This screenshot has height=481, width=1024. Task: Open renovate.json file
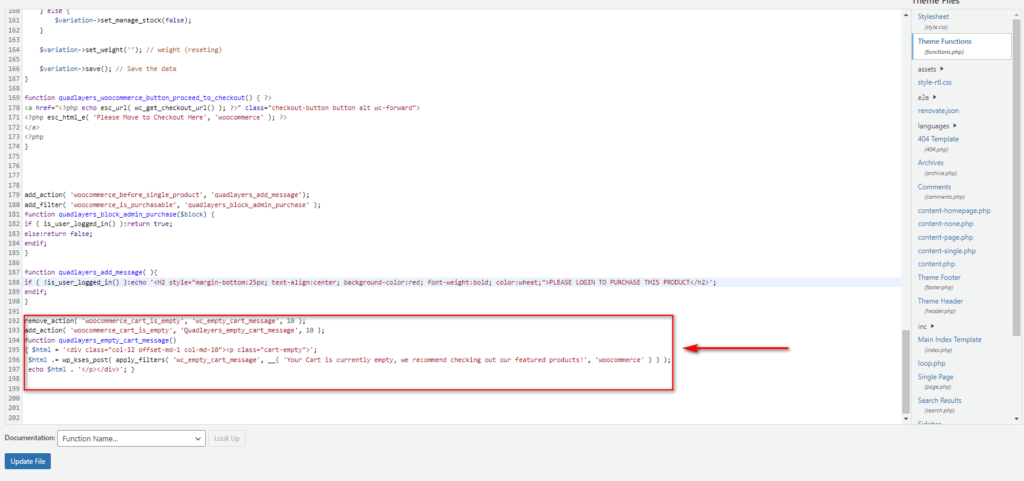click(938, 110)
